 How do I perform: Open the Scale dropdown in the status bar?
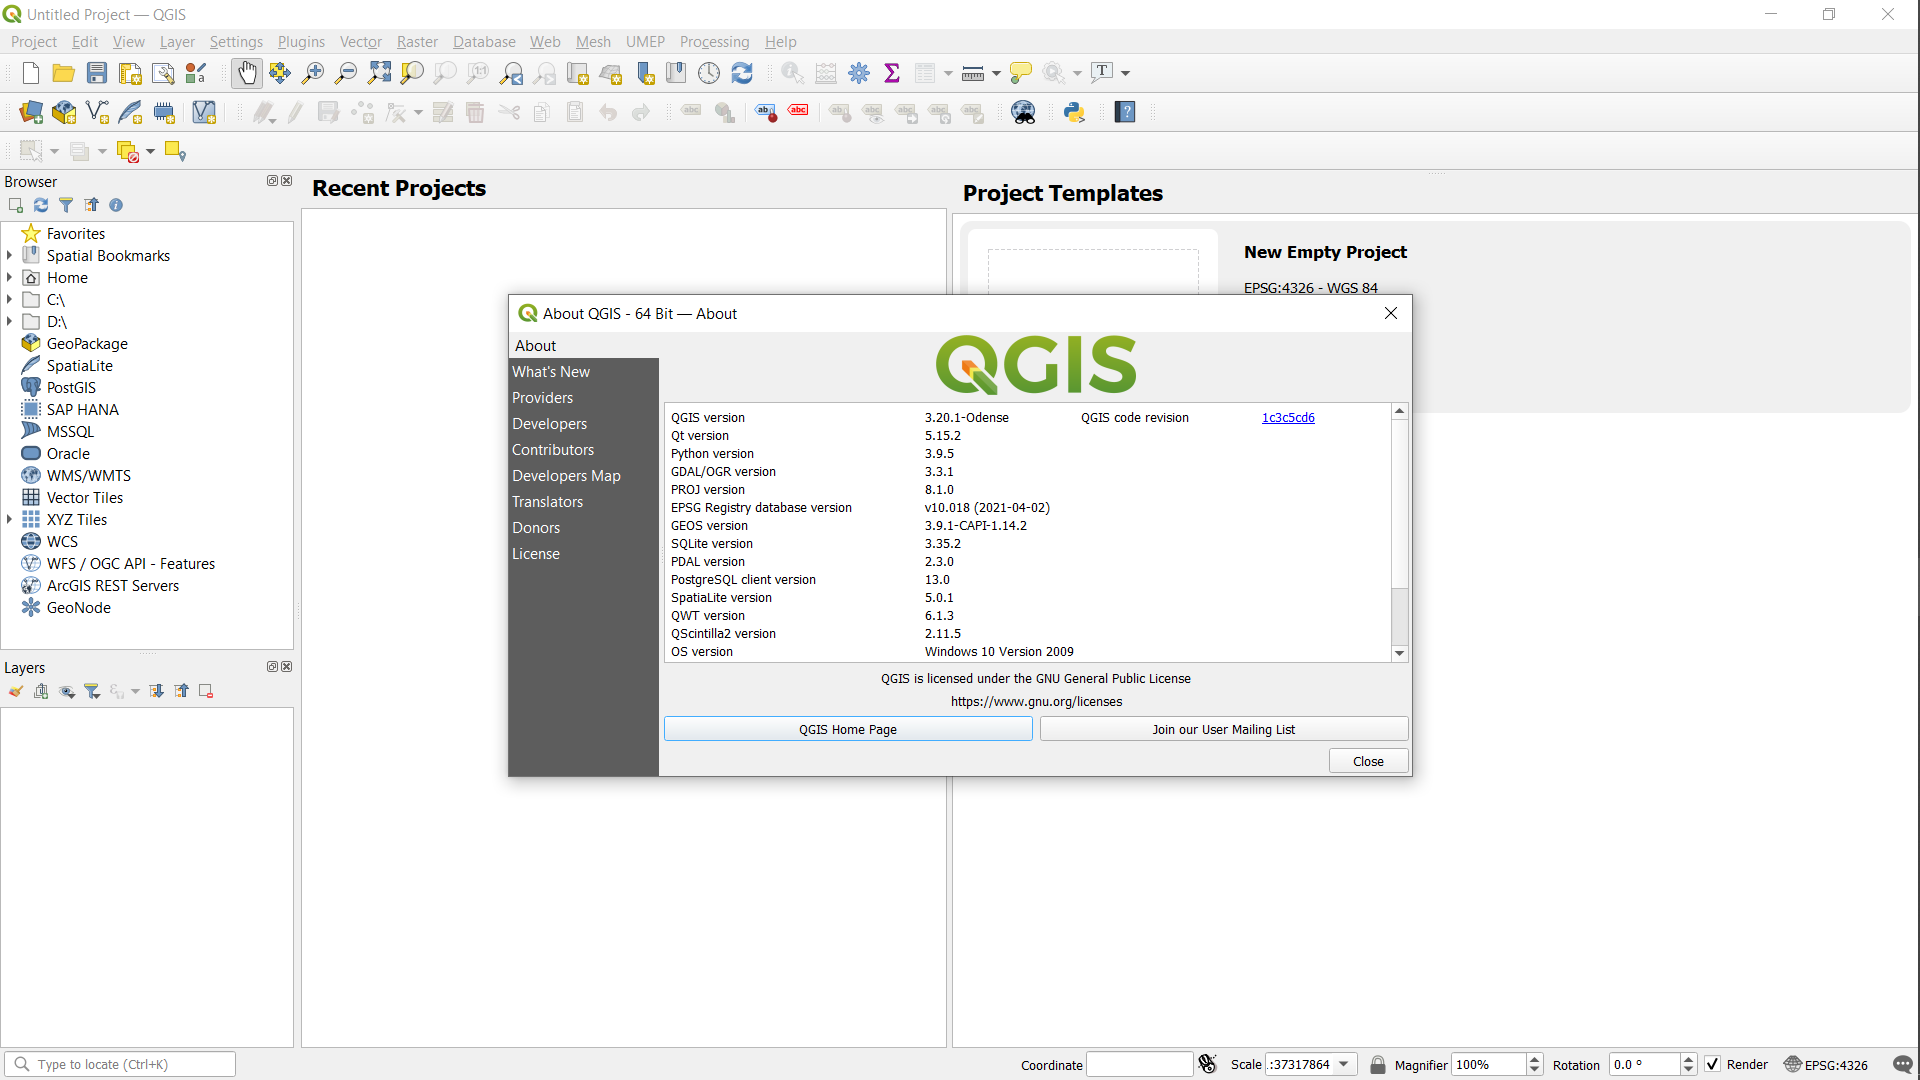1343,1064
